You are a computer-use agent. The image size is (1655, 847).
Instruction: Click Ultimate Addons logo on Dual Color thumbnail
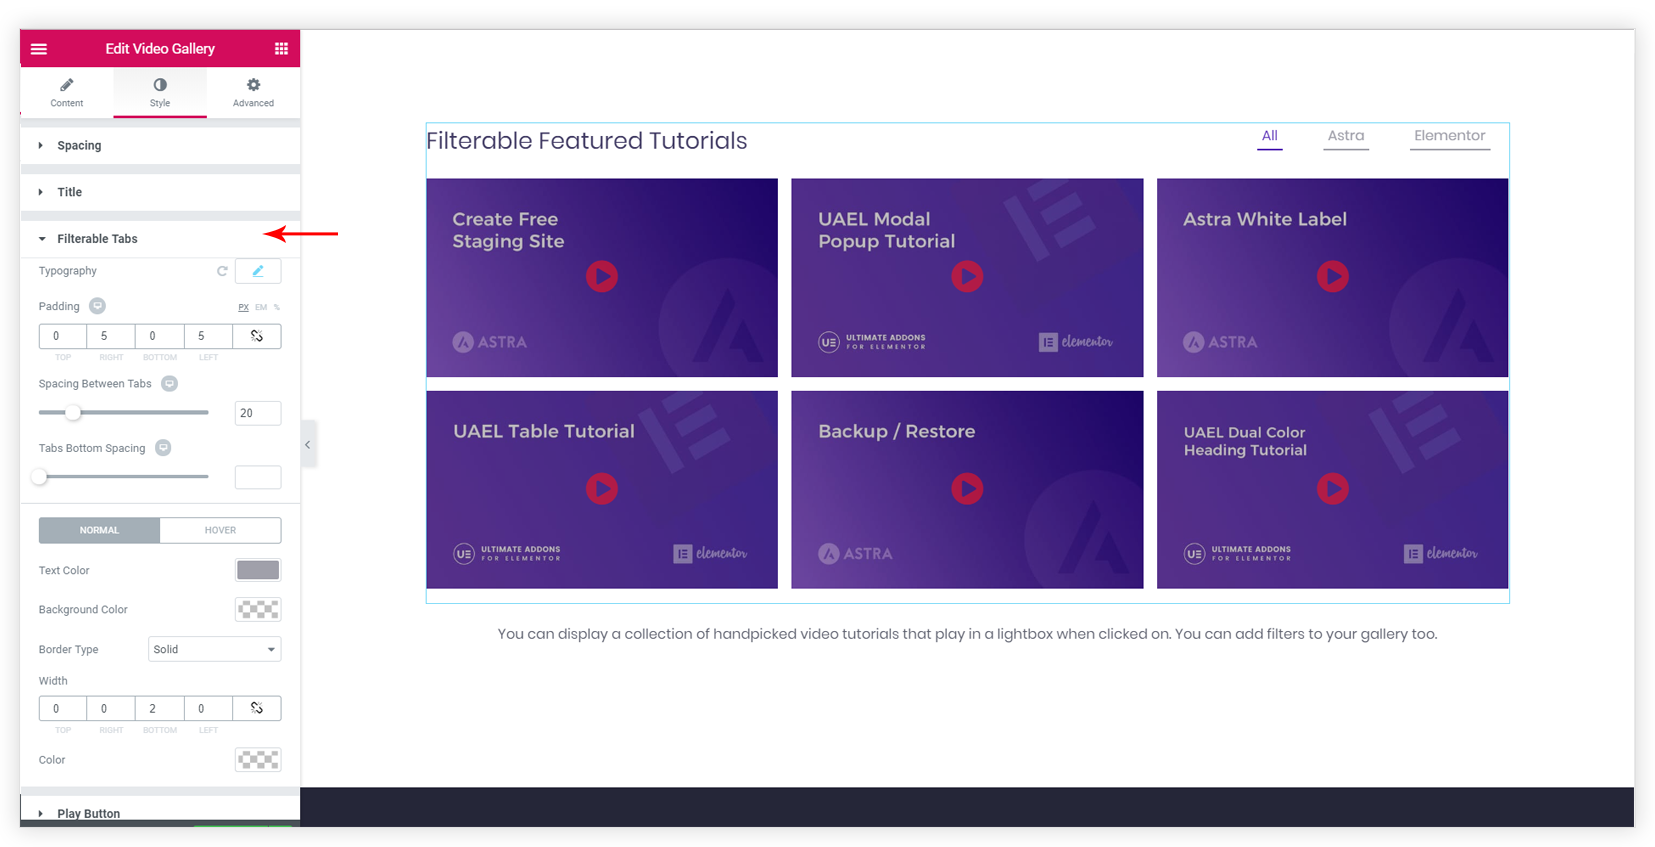1238,553
